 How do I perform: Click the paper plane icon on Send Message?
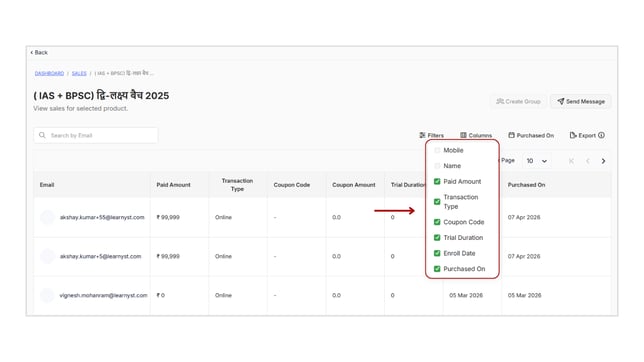(561, 101)
